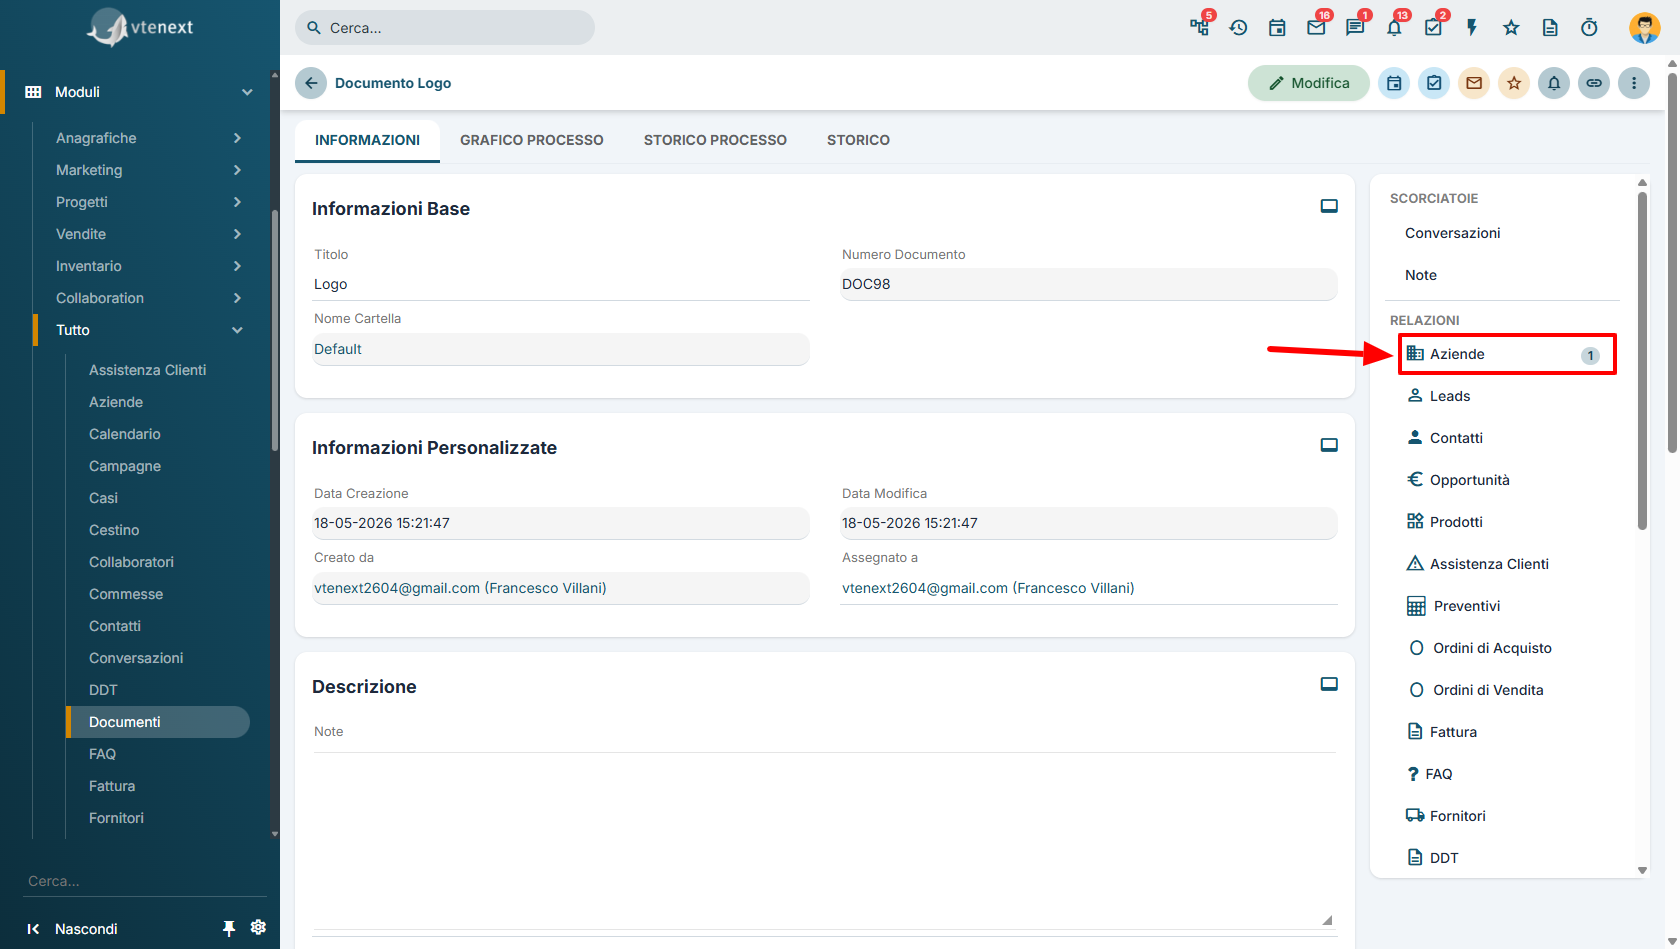Follow record with the bell button
Image resolution: width=1680 pixels, height=949 pixels.
tap(1554, 83)
